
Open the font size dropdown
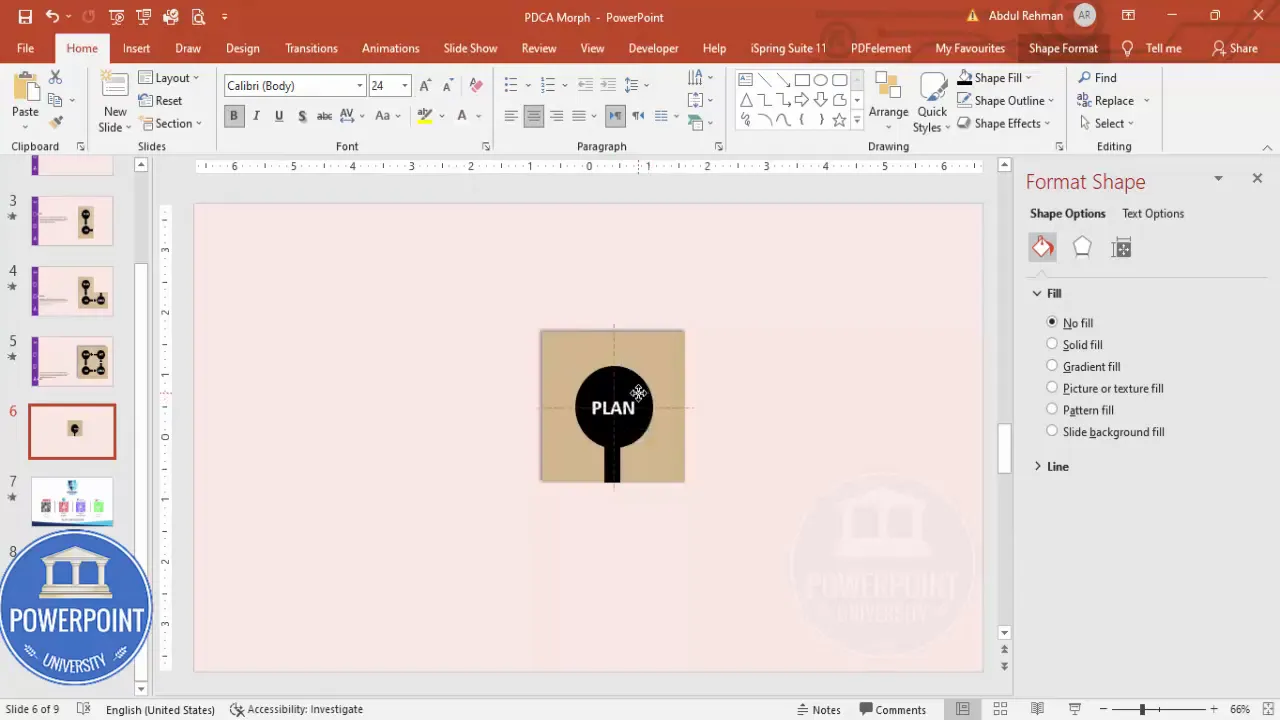click(x=405, y=86)
